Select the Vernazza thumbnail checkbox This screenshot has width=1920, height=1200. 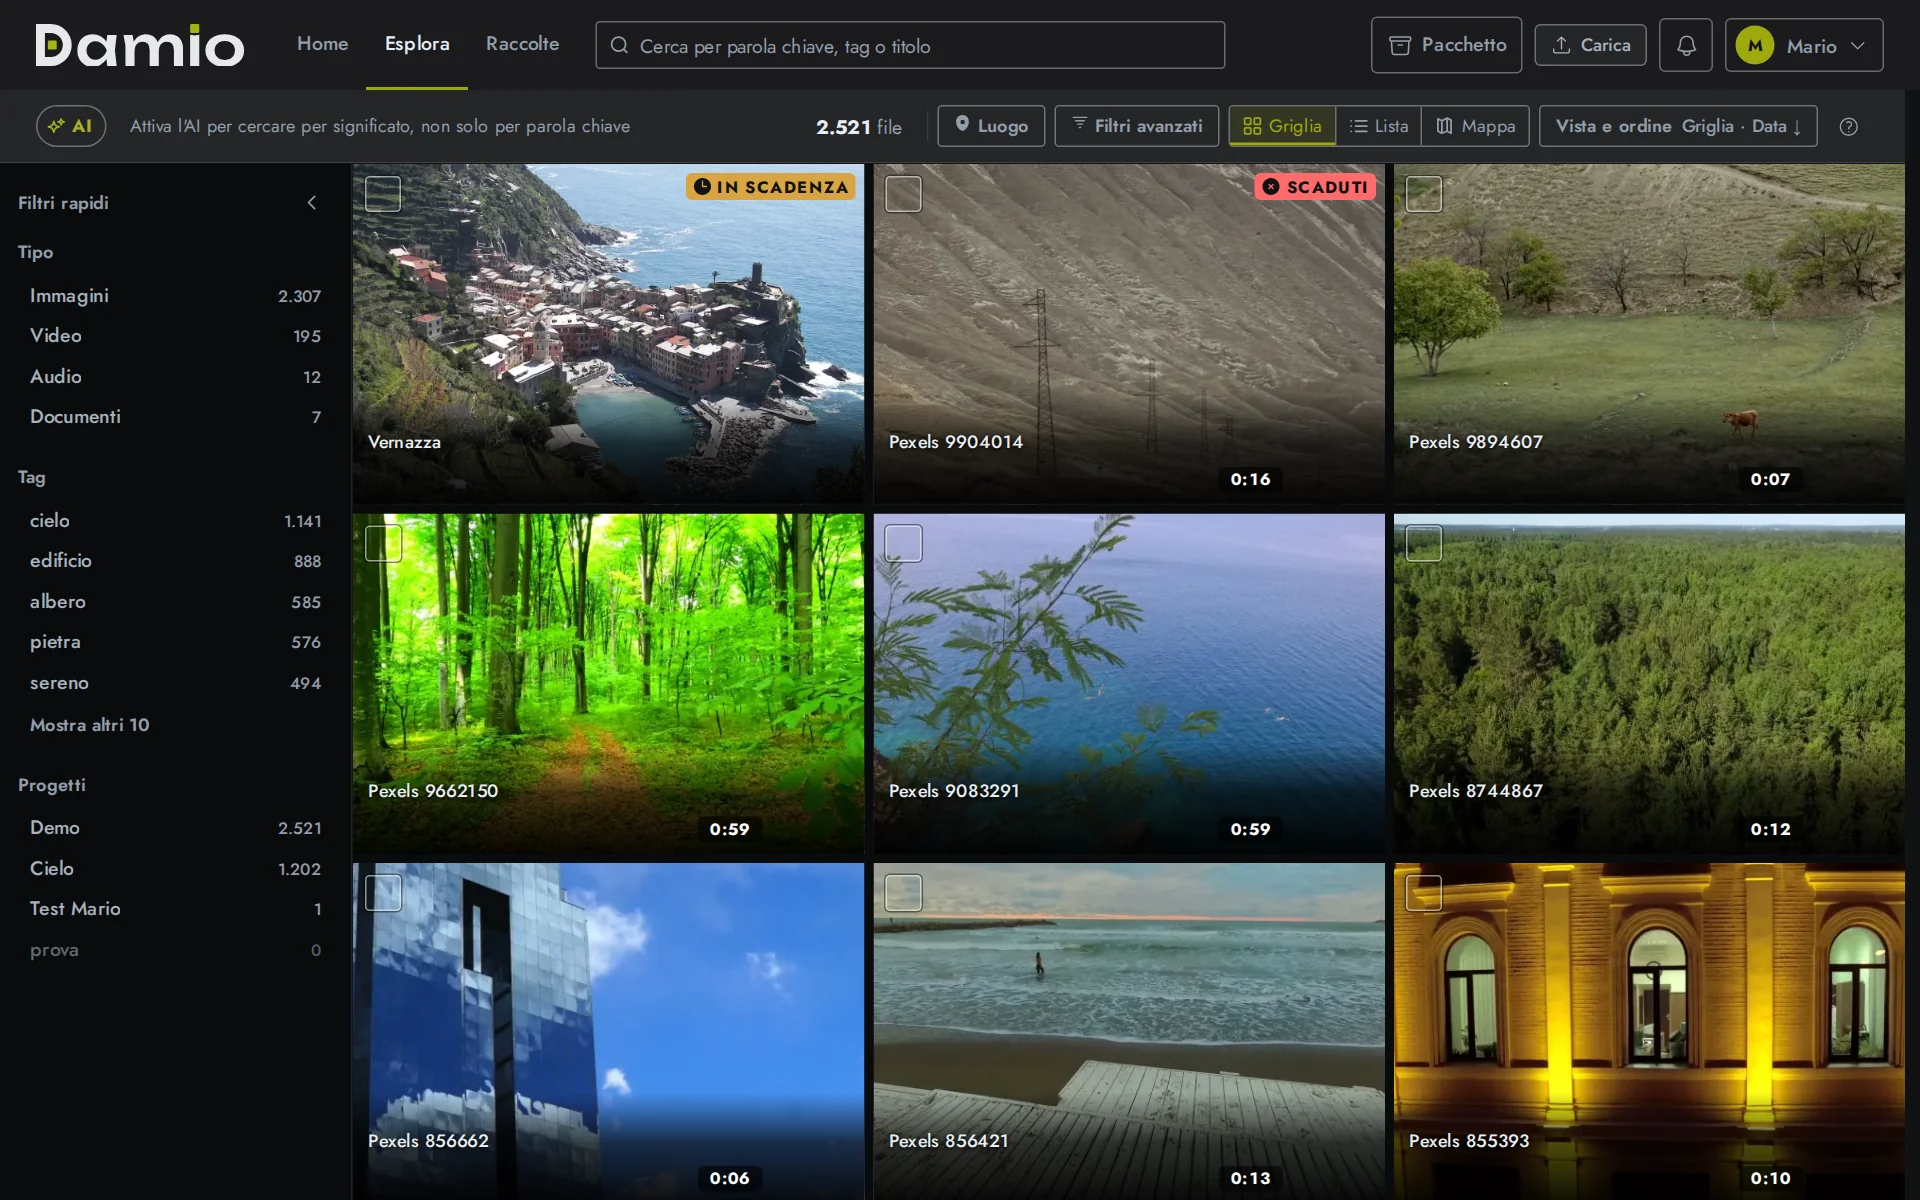coord(383,194)
